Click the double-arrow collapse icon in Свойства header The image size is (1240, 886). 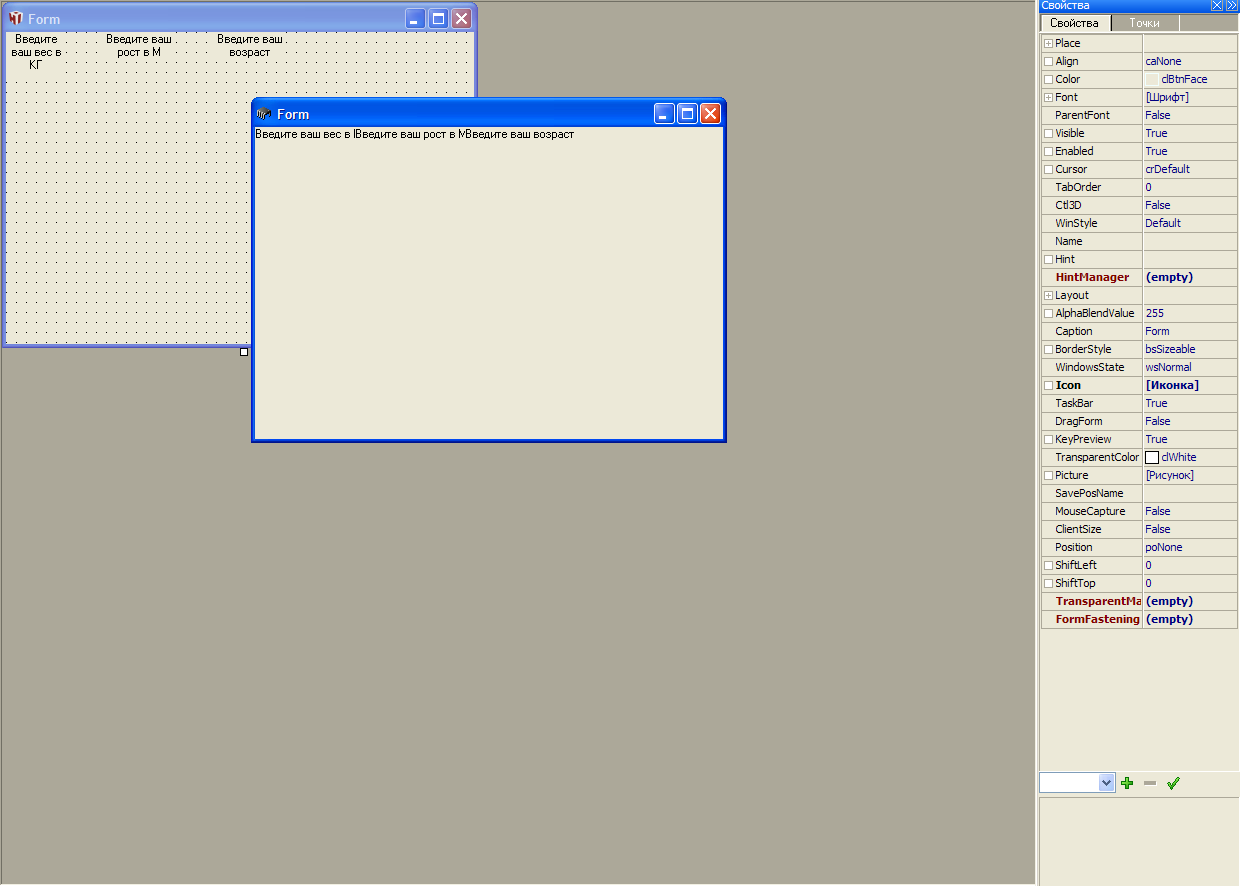pos(1231,6)
